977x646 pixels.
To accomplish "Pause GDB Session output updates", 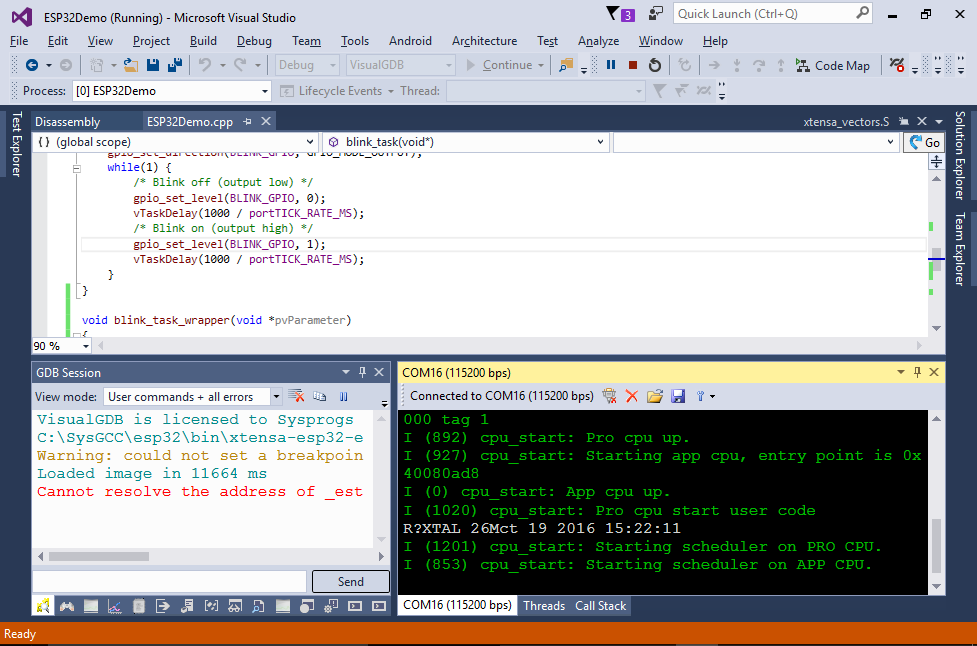I will coord(344,396).
